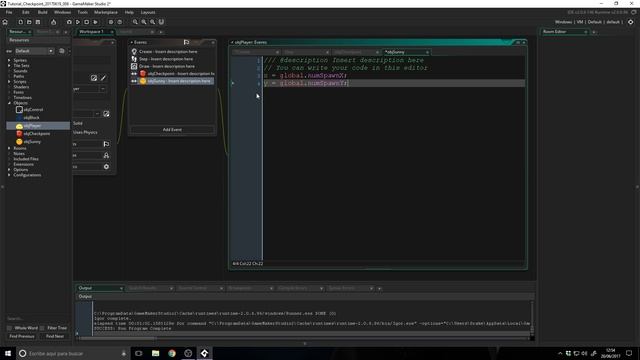Open the Start Page home icon
Viewport: 640px width, 360px height.
click(x=5, y=22)
